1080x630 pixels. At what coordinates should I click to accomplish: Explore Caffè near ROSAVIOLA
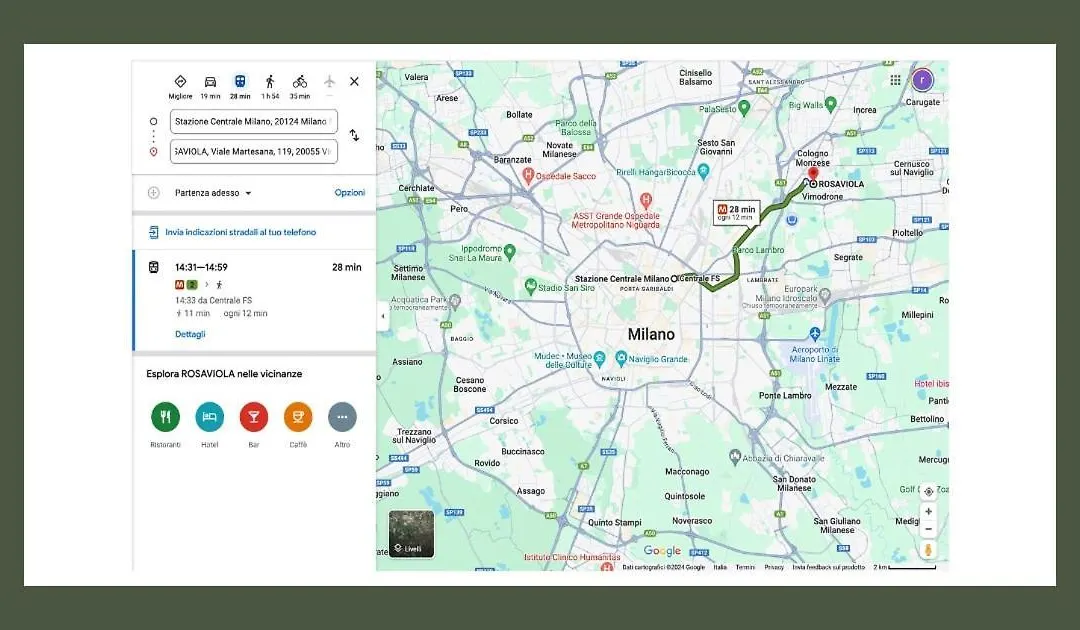[298, 417]
